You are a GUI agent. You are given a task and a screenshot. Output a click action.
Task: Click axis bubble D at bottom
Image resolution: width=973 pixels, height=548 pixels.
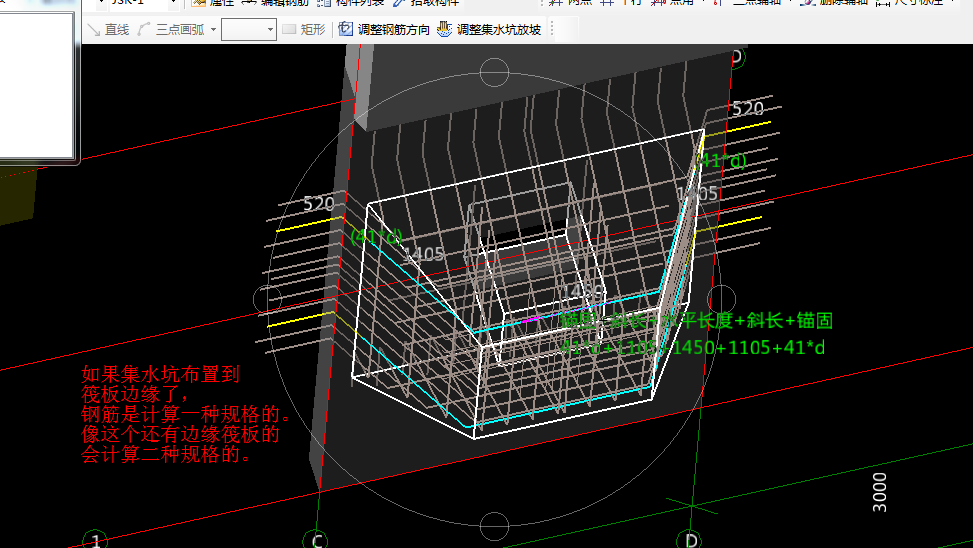691,539
